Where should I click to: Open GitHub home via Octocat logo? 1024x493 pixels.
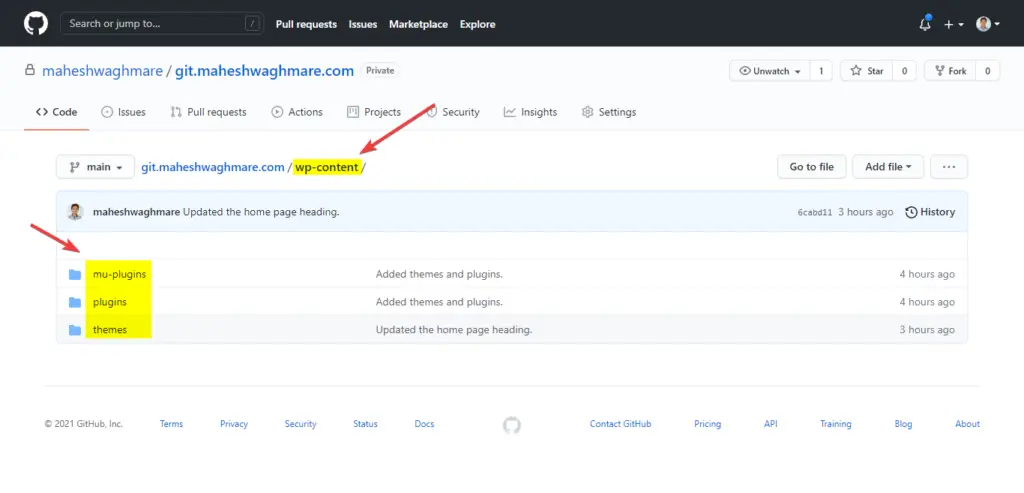coord(36,24)
